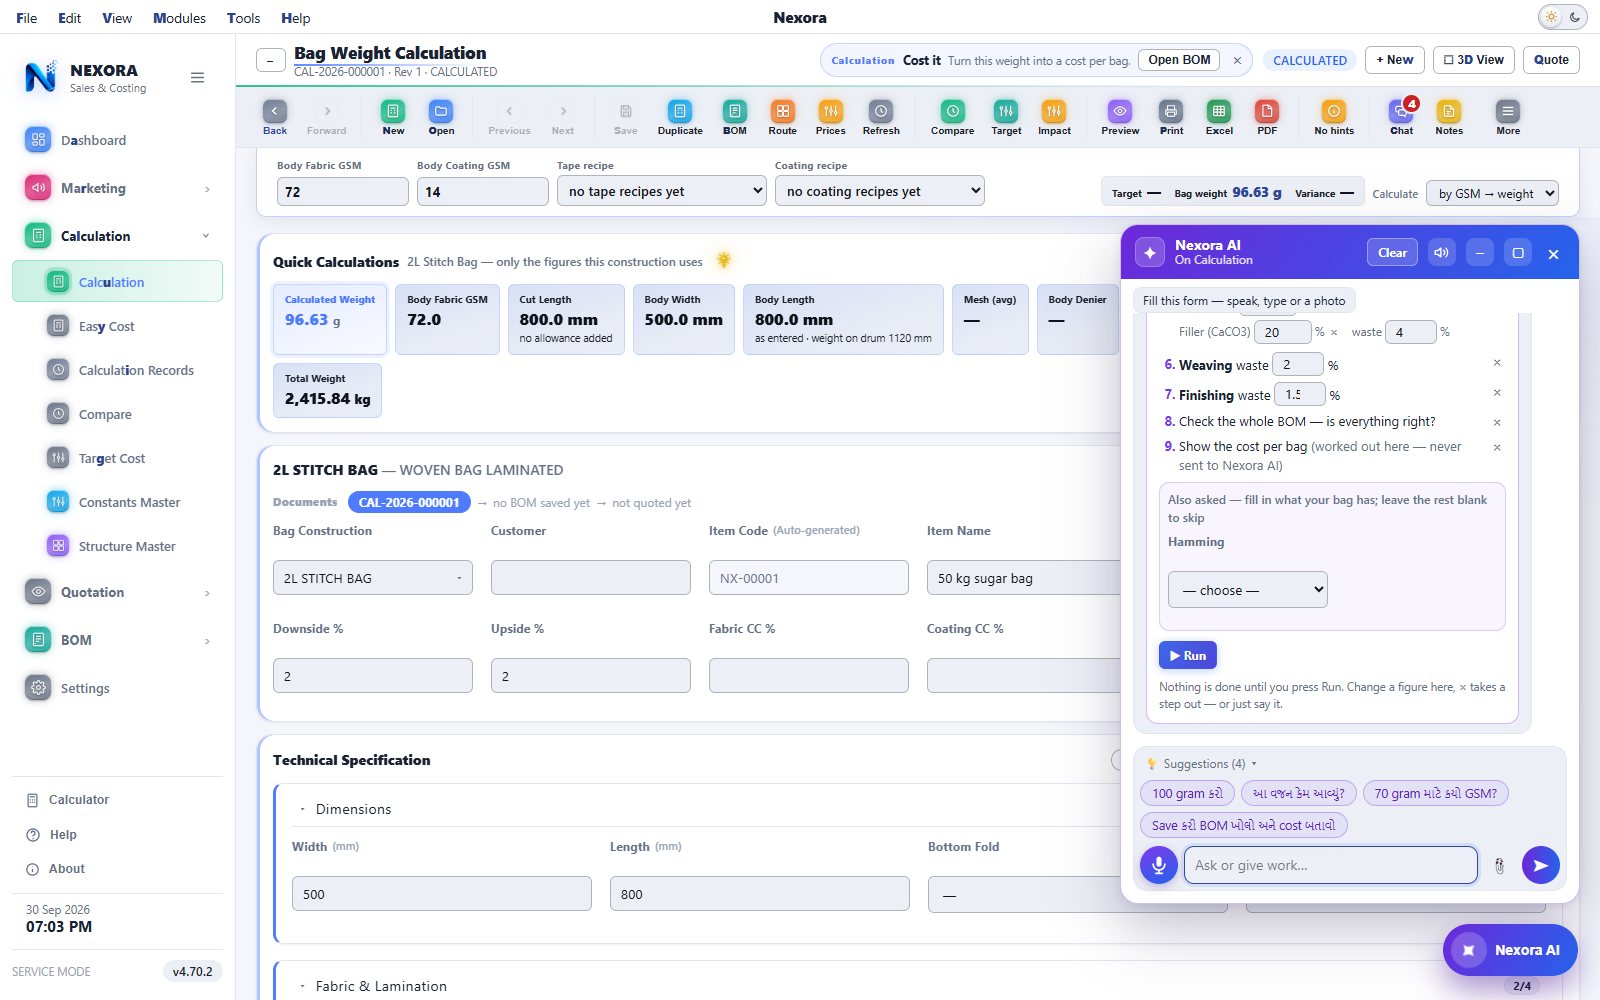Click the More toolbar icon
The image size is (1600, 1000).
(x=1508, y=117)
